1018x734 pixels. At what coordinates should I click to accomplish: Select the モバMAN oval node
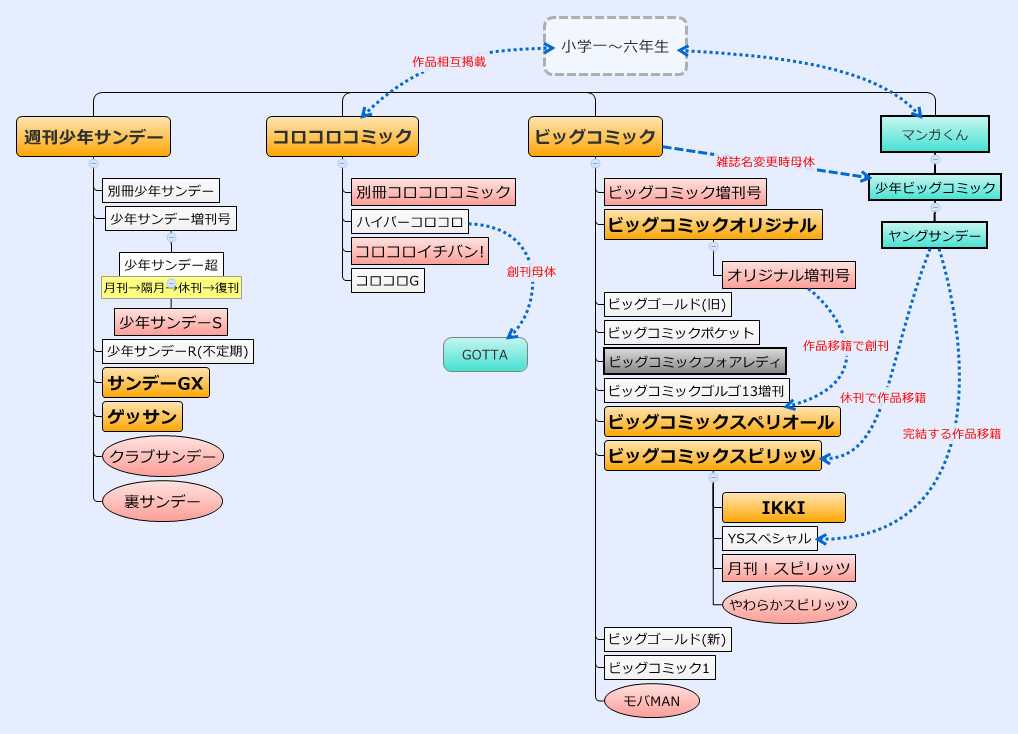652,701
